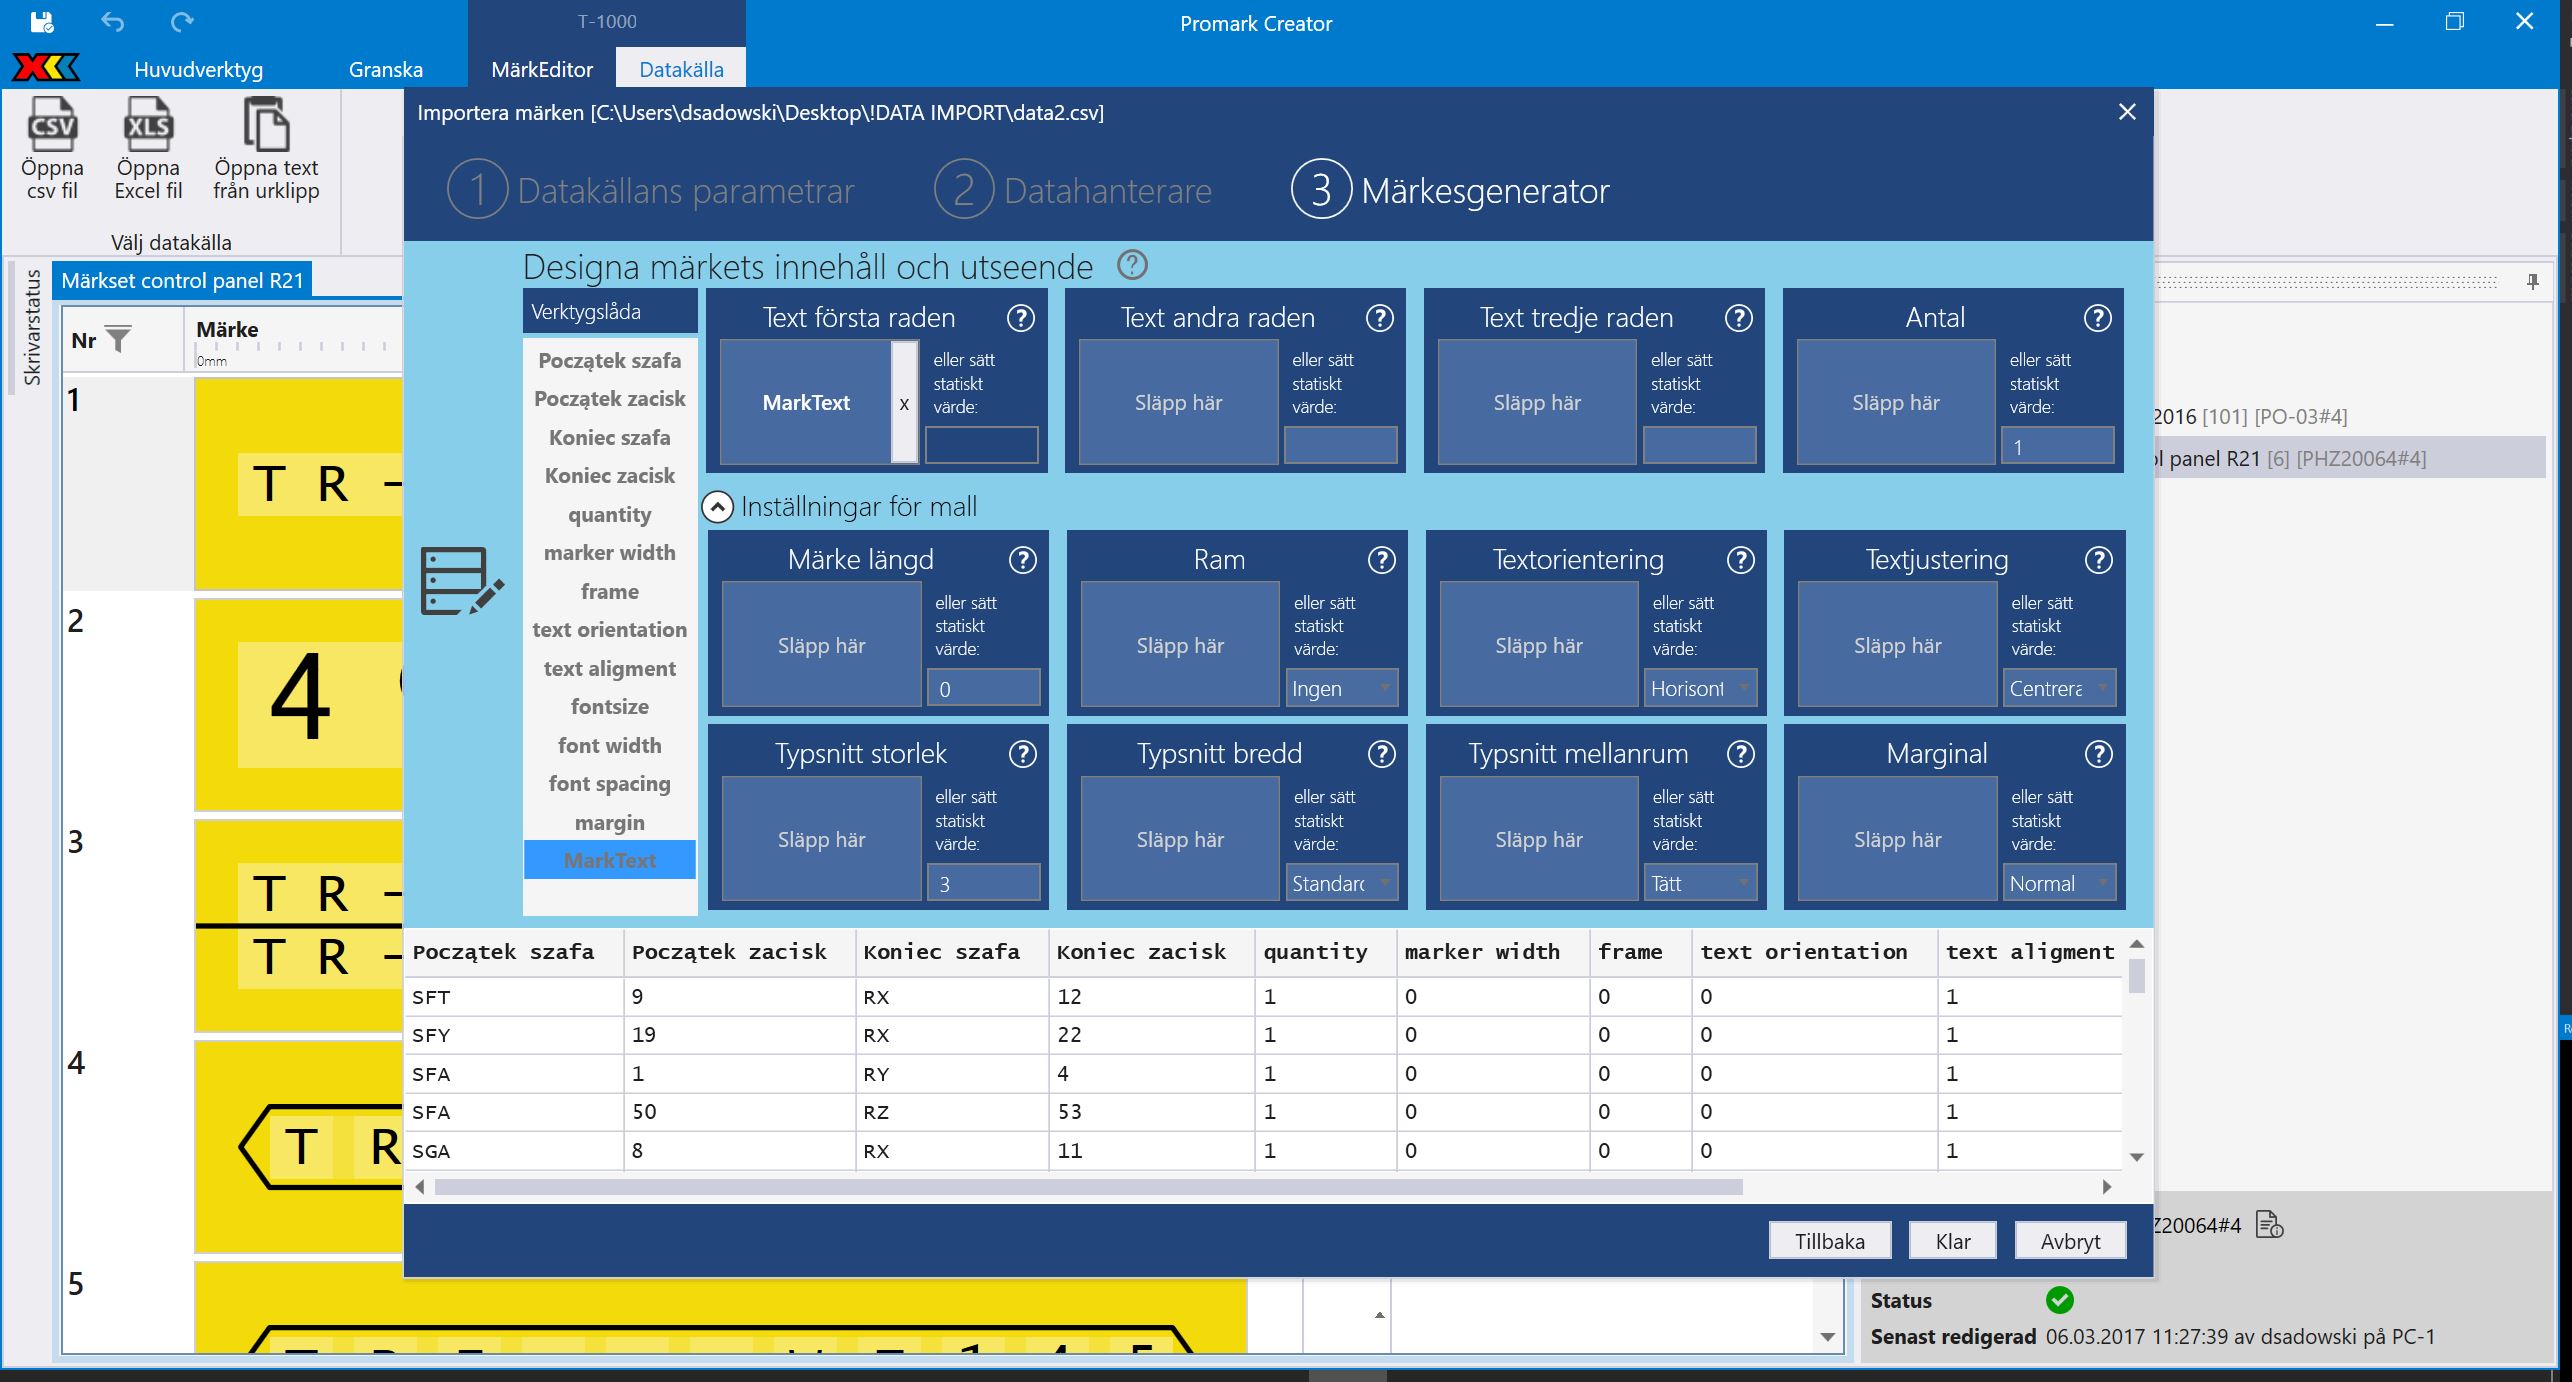Image resolution: width=2572 pixels, height=1382 pixels.
Task: Show help for Typsnitt storlek
Action: pyautogui.click(x=1022, y=754)
